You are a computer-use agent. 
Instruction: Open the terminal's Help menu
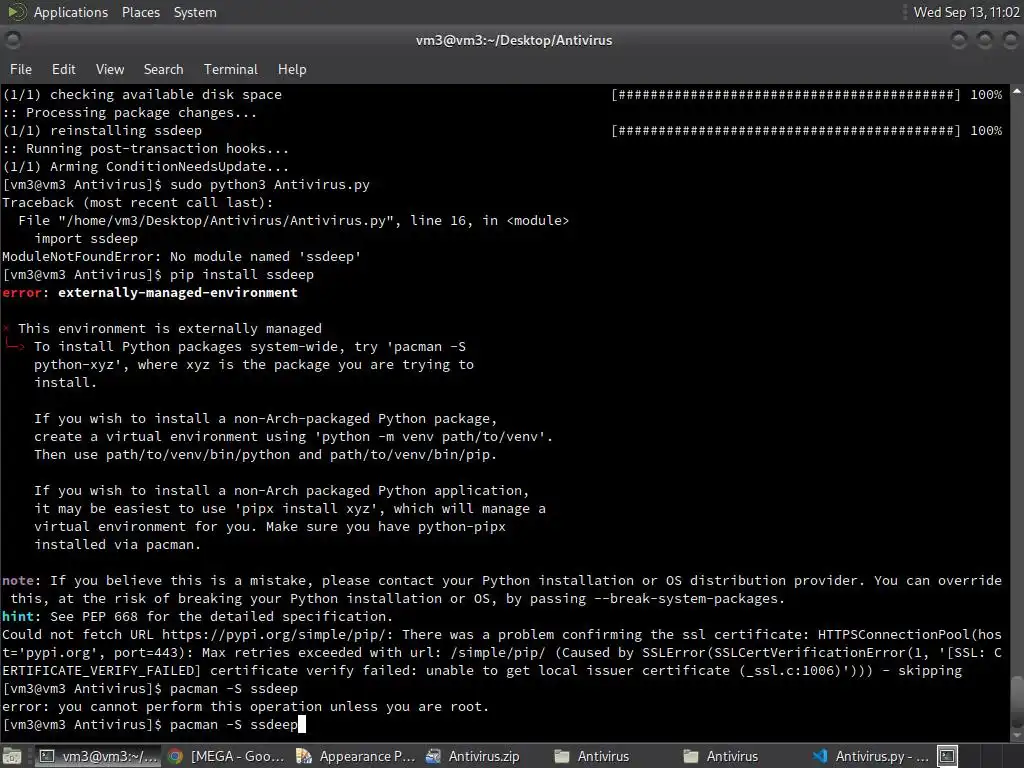292,69
